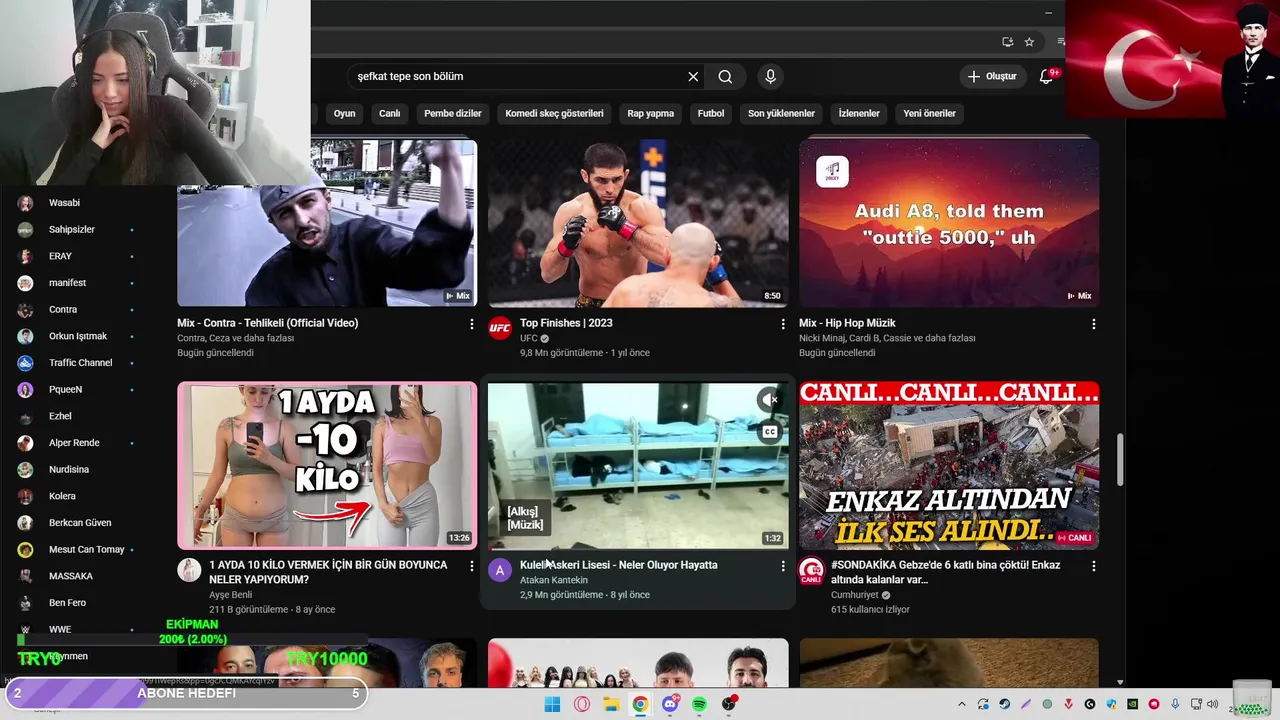1280x720 pixels.
Task: Open the Atakan Kantekin channel name link
Action: coord(554,580)
